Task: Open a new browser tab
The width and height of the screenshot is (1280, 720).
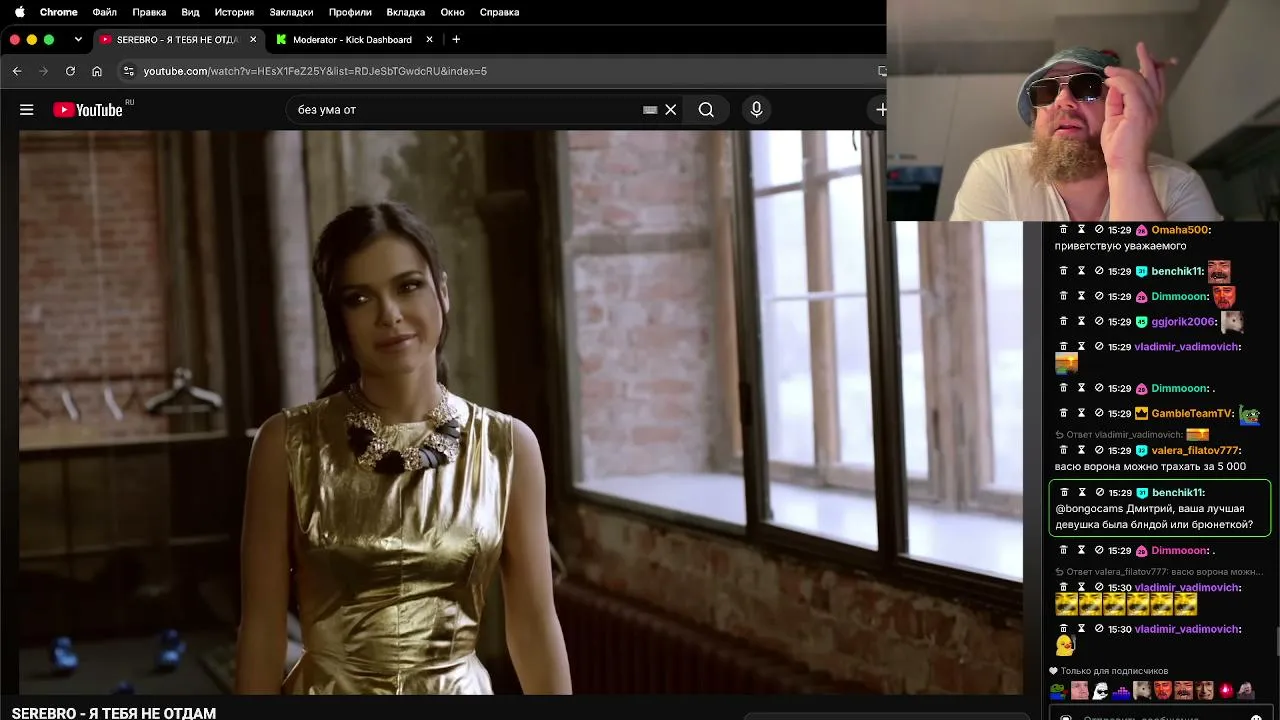Action: point(456,40)
